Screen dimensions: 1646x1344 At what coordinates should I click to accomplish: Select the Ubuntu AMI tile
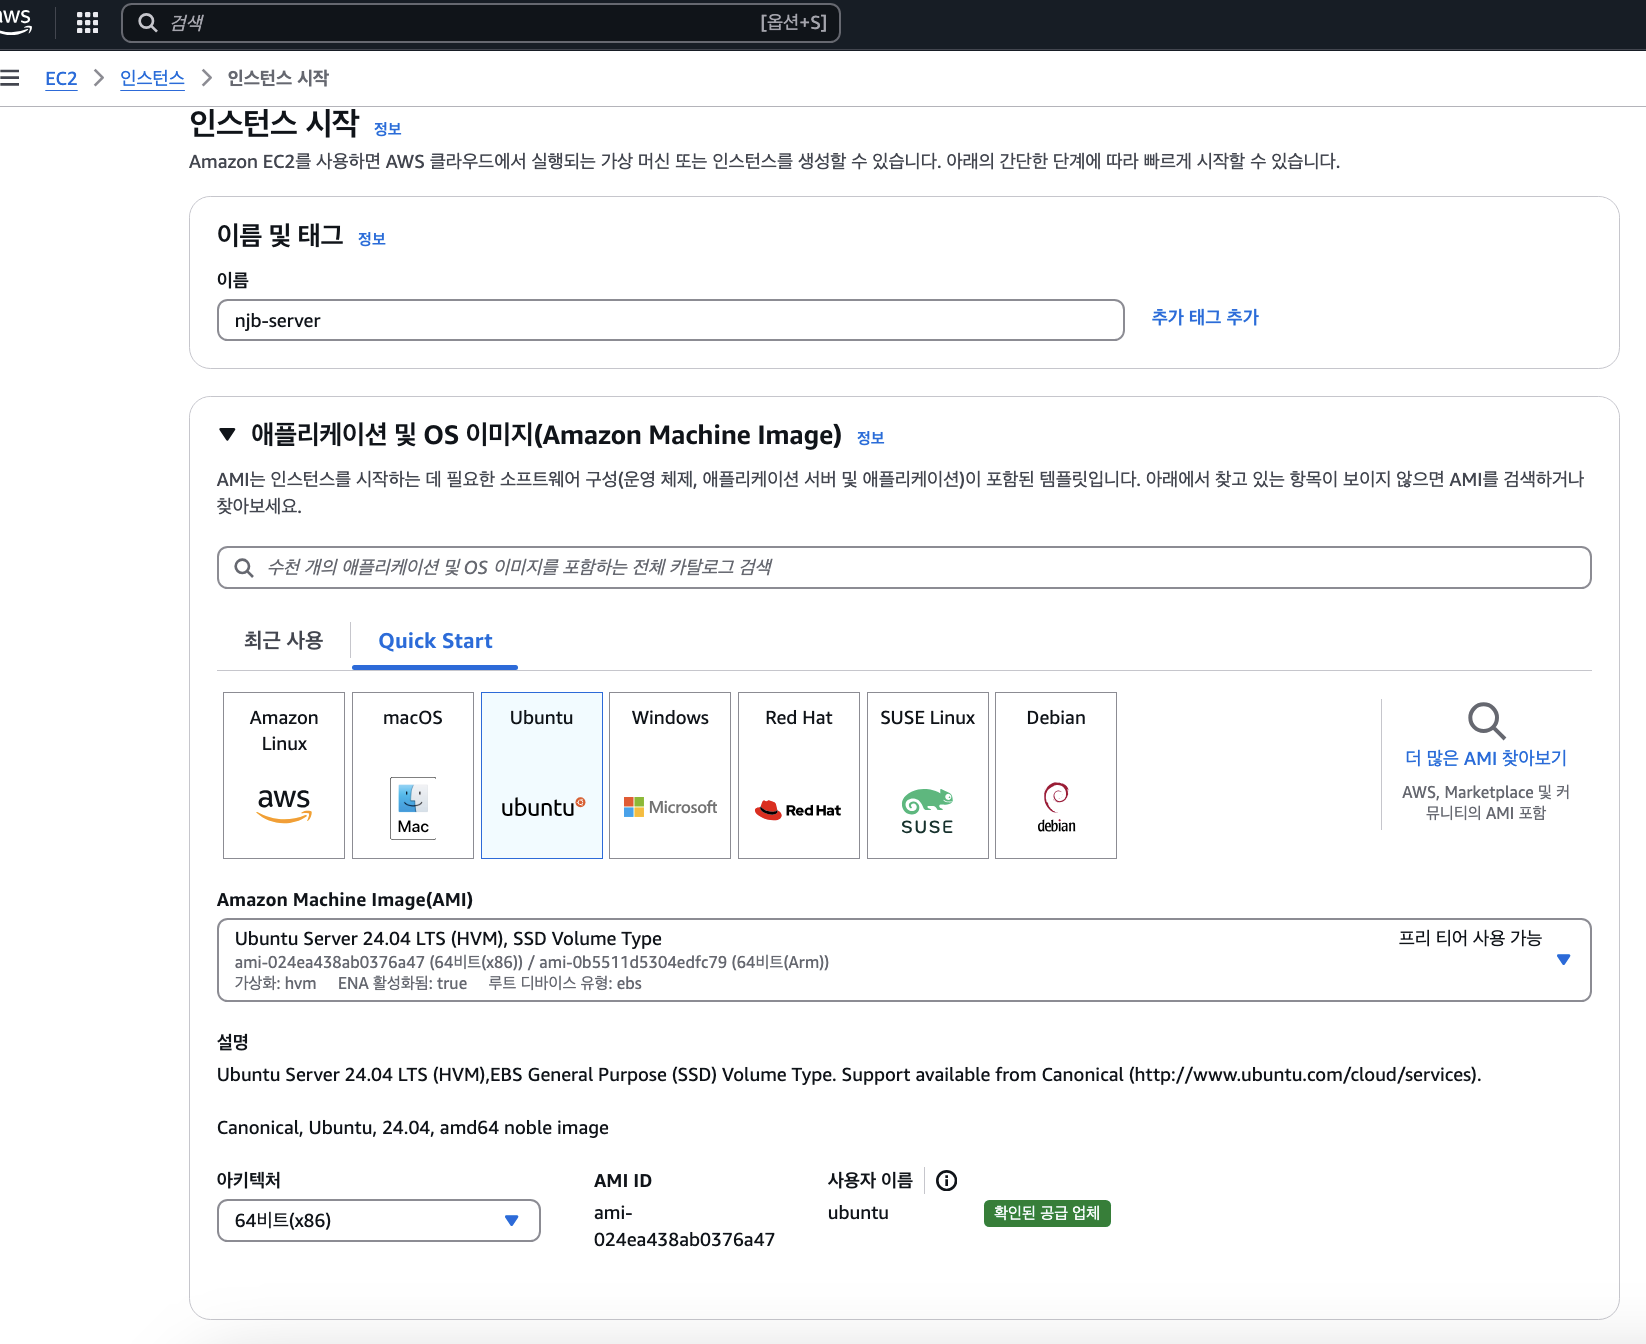pyautogui.click(x=542, y=775)
